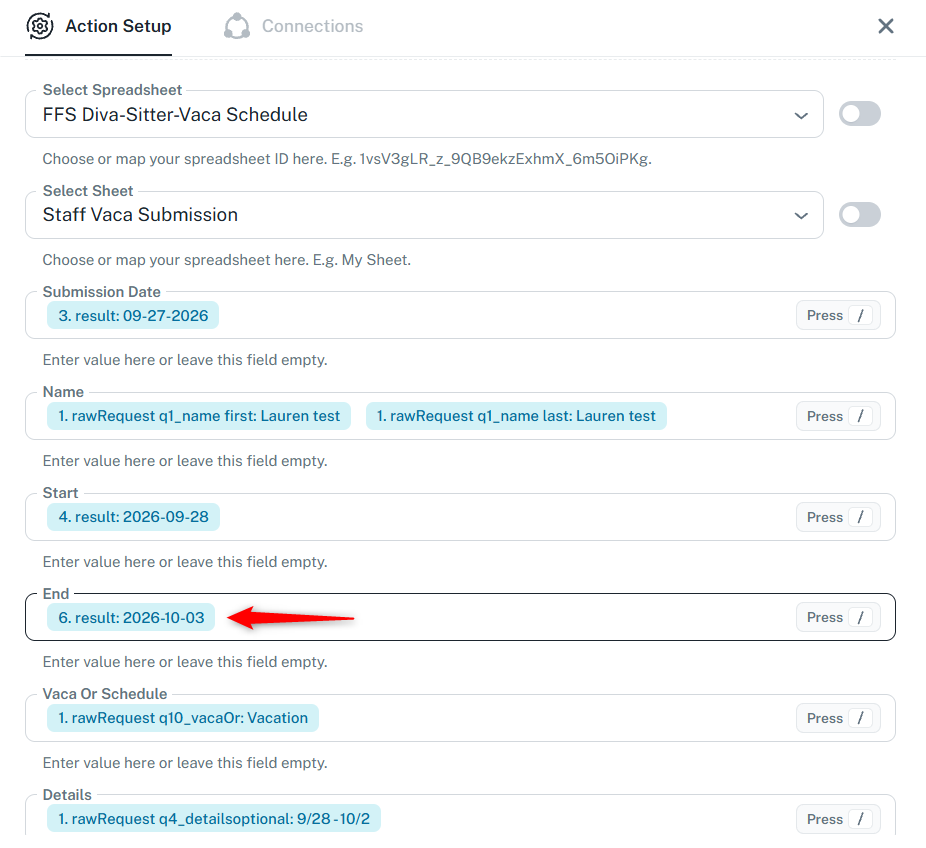Close the Action Setup panel
The height and width of the screenshot is (848, 926).
point(885,26)
